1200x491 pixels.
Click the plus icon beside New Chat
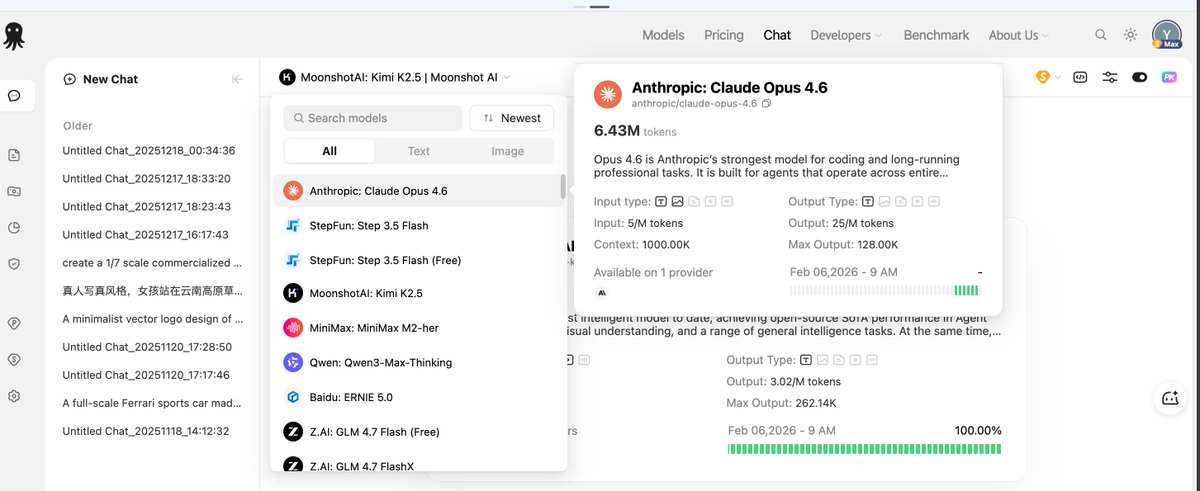pyautogui.click(x=70, y=79)
